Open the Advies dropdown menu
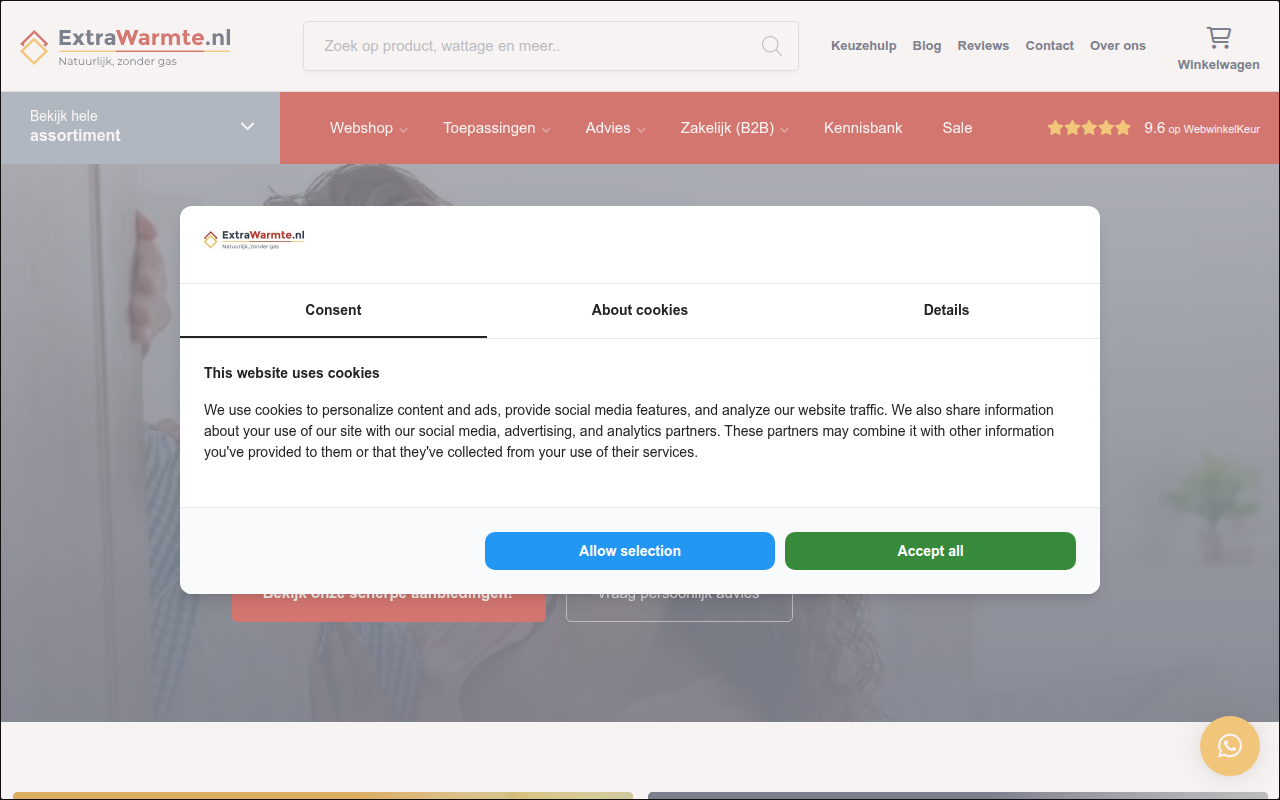1280x800 pixels. point(616,128)
